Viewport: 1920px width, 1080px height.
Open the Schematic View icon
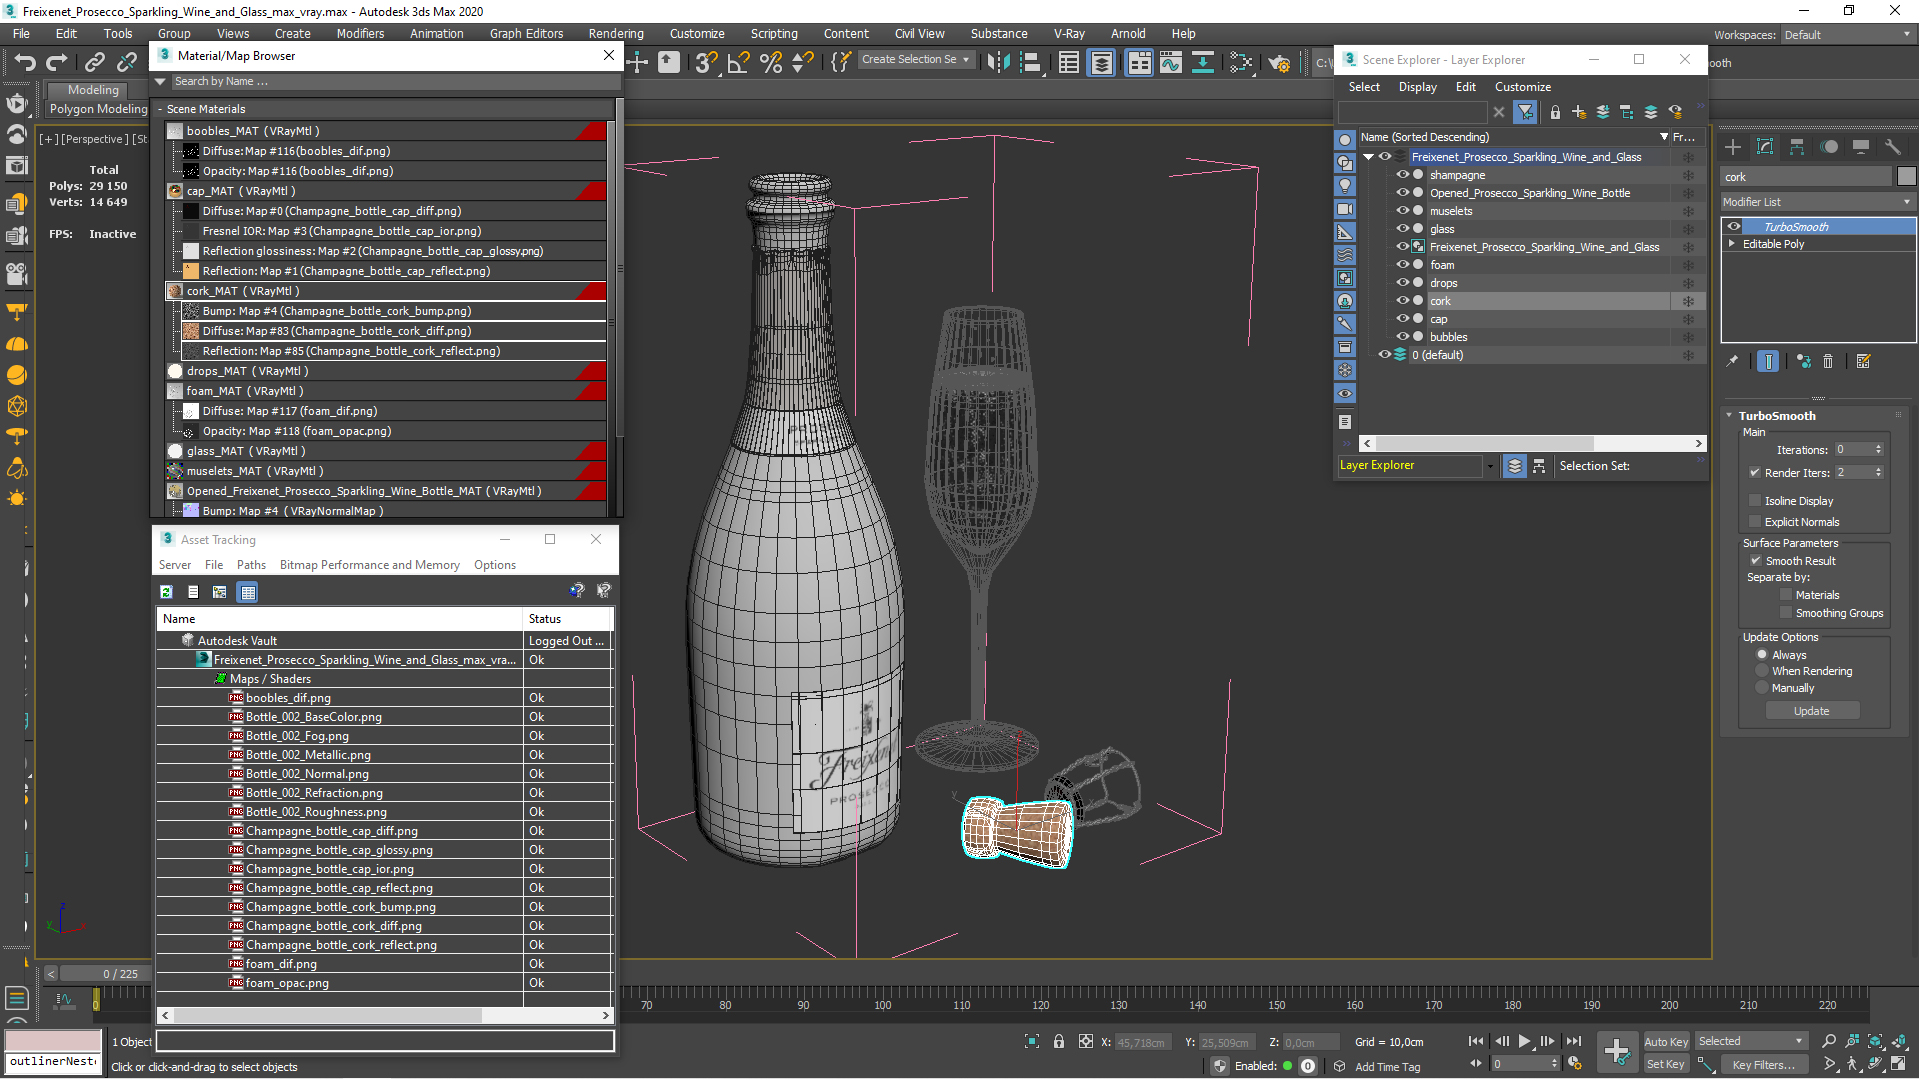click(x=1203, y=63)
